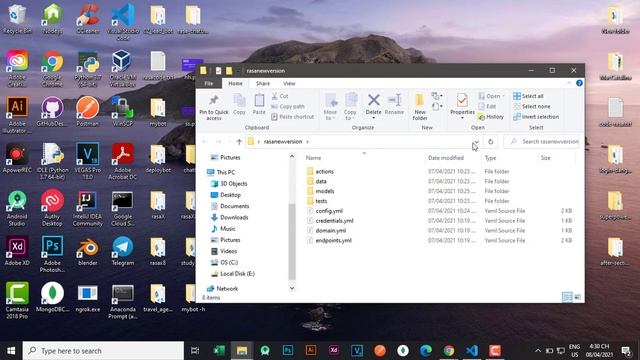Select Videos in the navigation pane

[224, 251]
